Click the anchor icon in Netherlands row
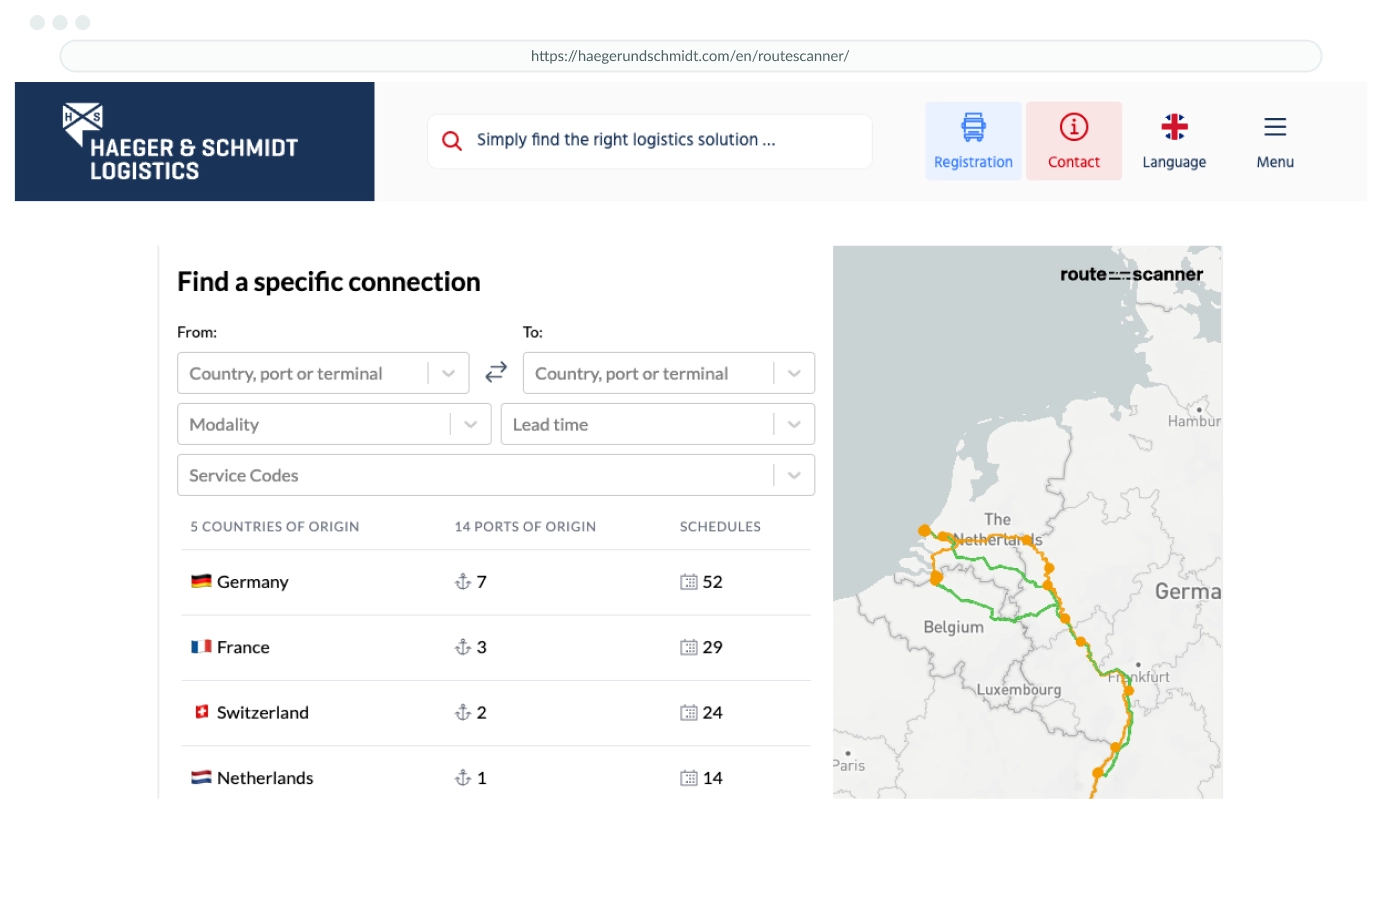1382x898 pixels. point(463,777)
